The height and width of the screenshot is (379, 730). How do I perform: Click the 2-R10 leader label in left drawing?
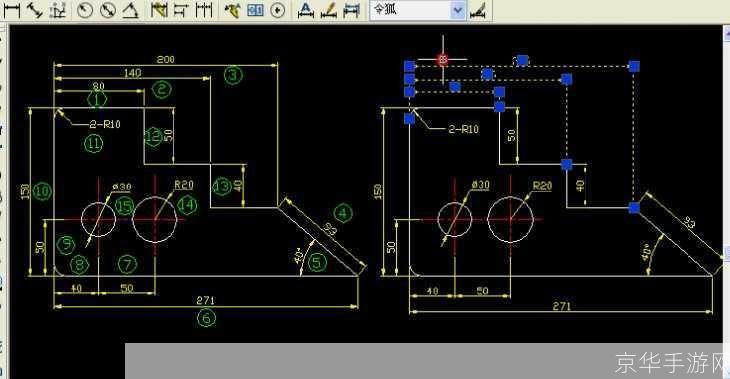(x=105, y=124)
